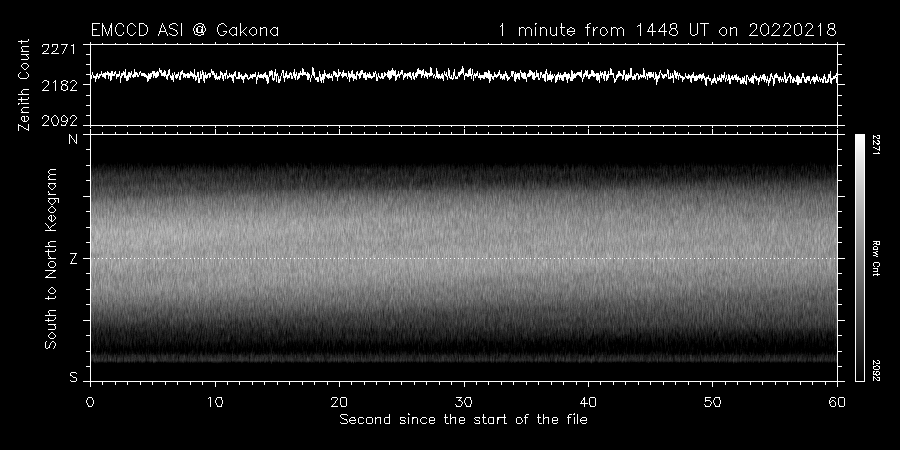Select the 2182 tick on Zenith Count axis
Viewport: 900px width, 450px height.
[62, 85]
